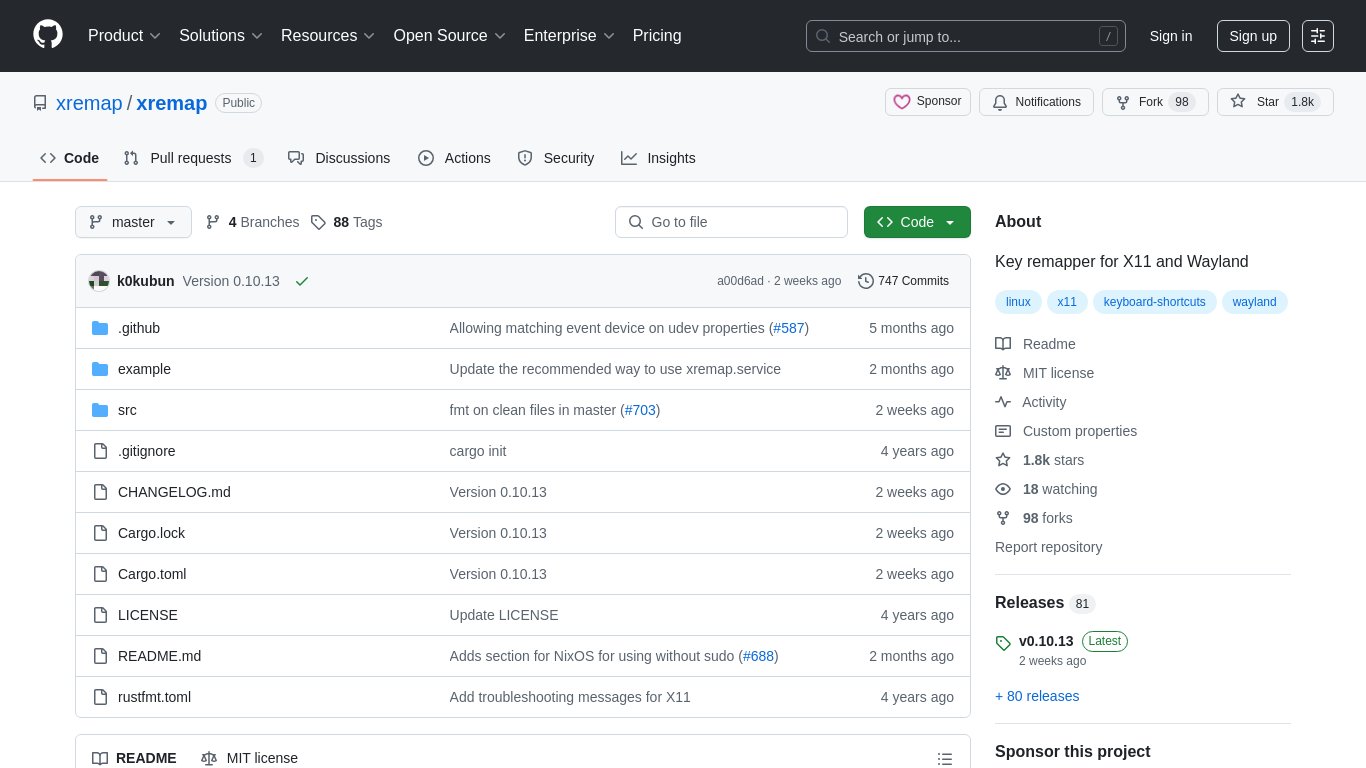1366x768 pixels.
Task: Click the Sign up button
Action: [1252, 36]
